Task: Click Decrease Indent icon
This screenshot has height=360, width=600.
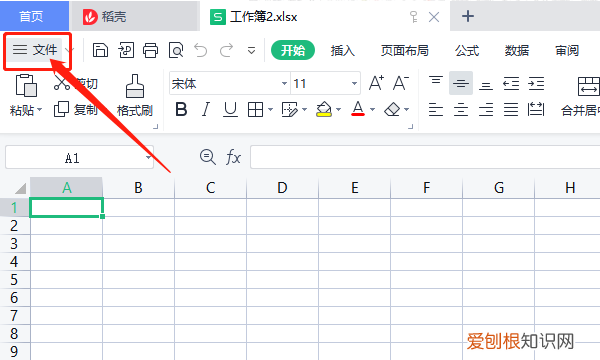Action: 511,83
